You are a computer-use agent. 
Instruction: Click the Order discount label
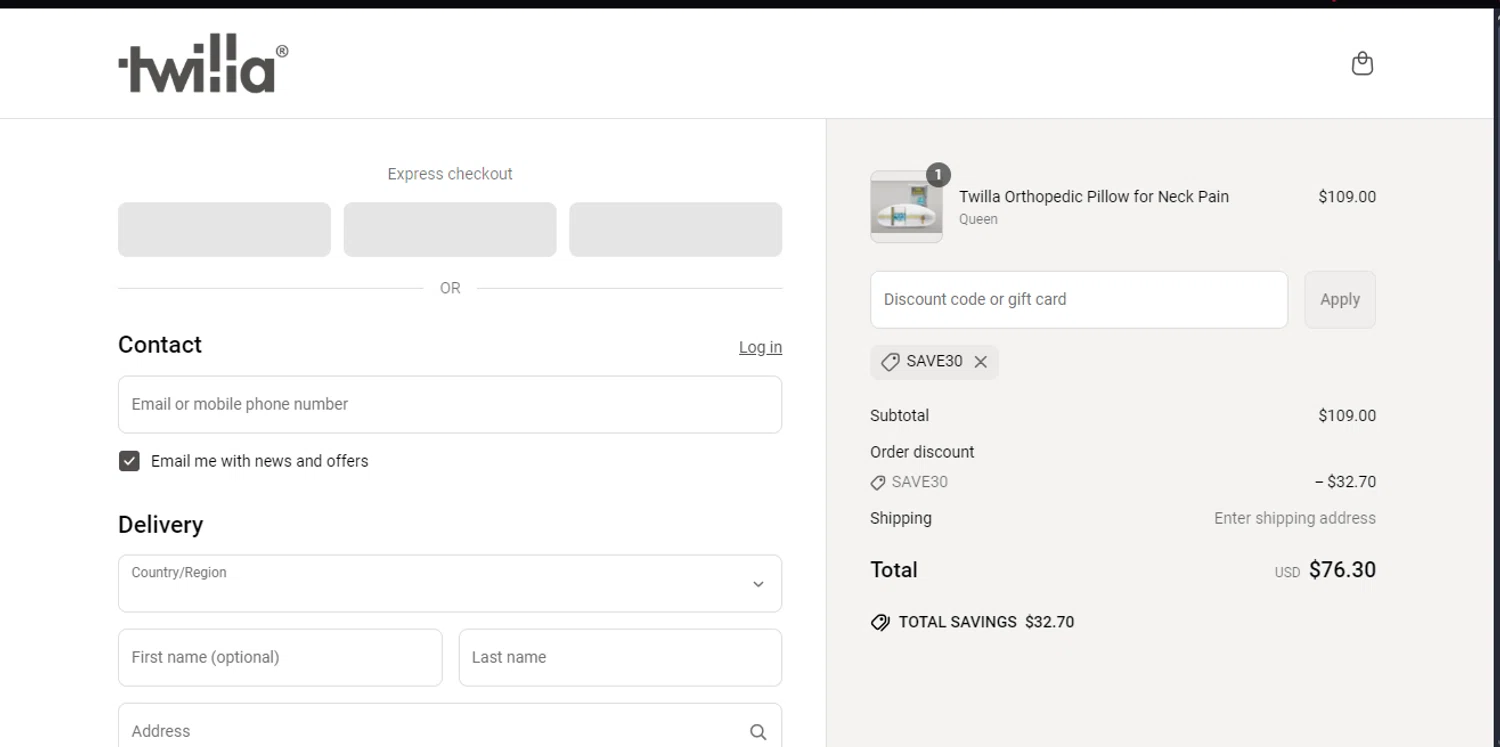click(x=922, y=452)
